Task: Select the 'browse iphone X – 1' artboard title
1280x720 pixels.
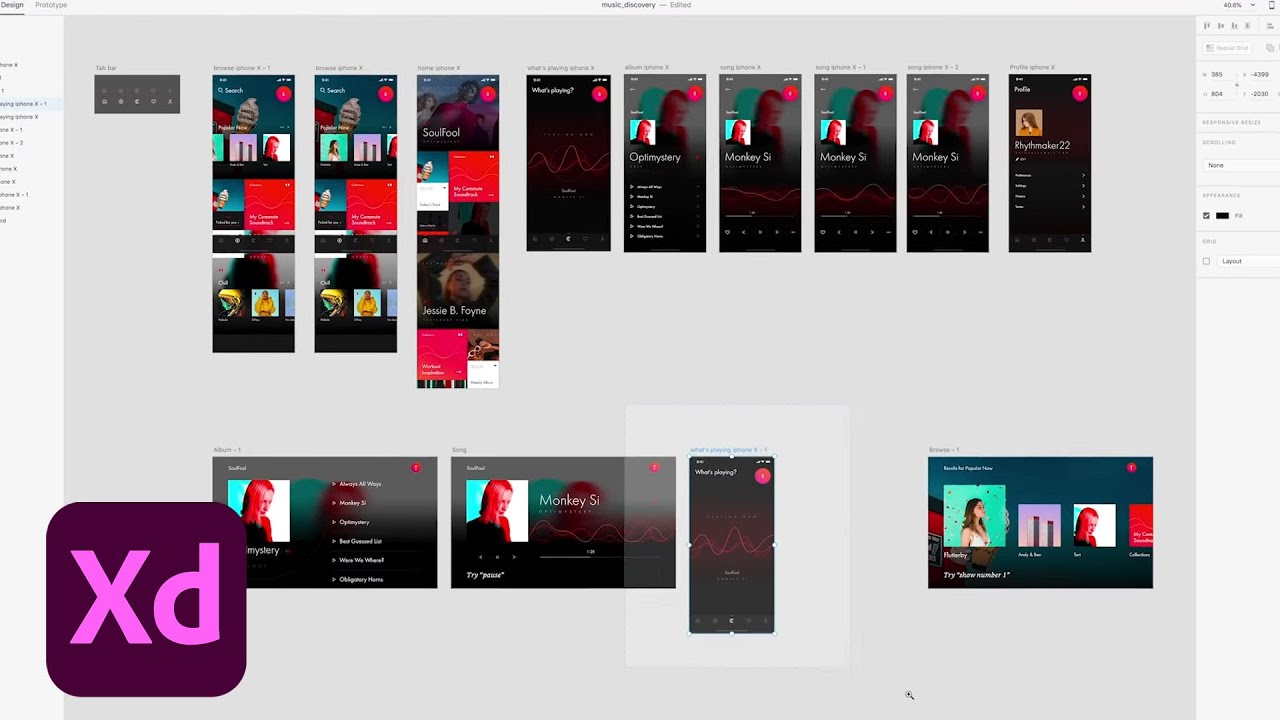Action: (242, 68)
